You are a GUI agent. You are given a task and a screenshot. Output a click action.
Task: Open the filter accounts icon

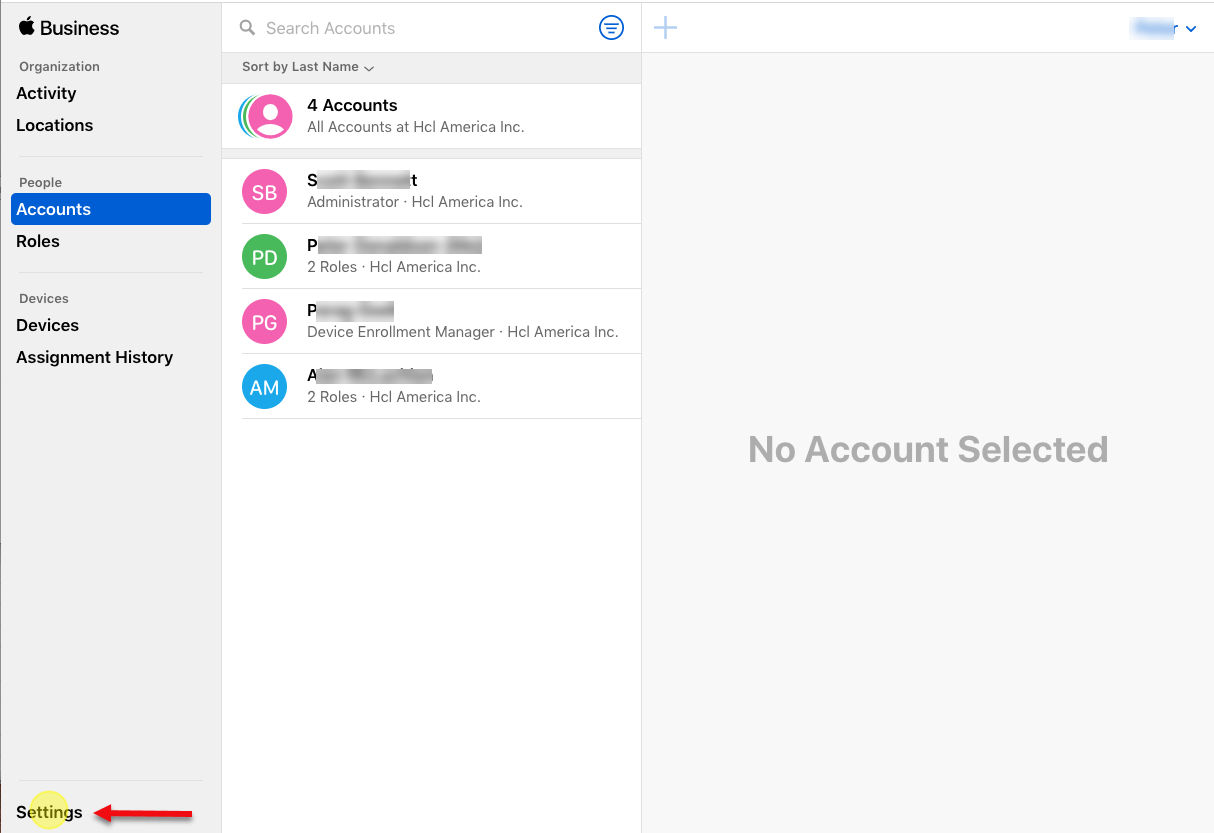tap(611, 28)
